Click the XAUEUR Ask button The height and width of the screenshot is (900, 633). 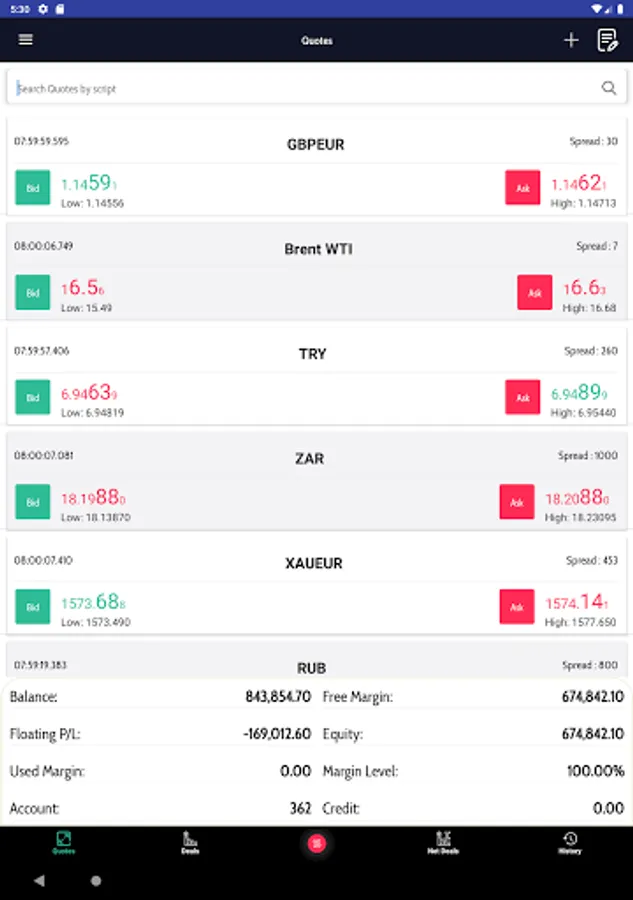pos(517,607)
